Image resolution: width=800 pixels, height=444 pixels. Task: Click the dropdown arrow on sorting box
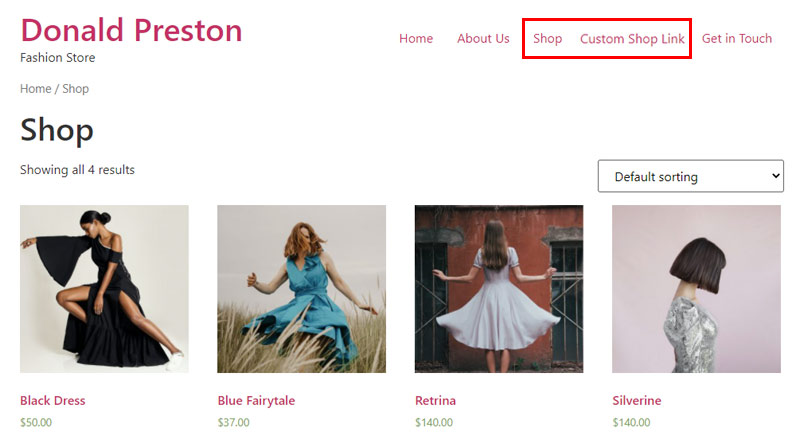pos(776,176)
